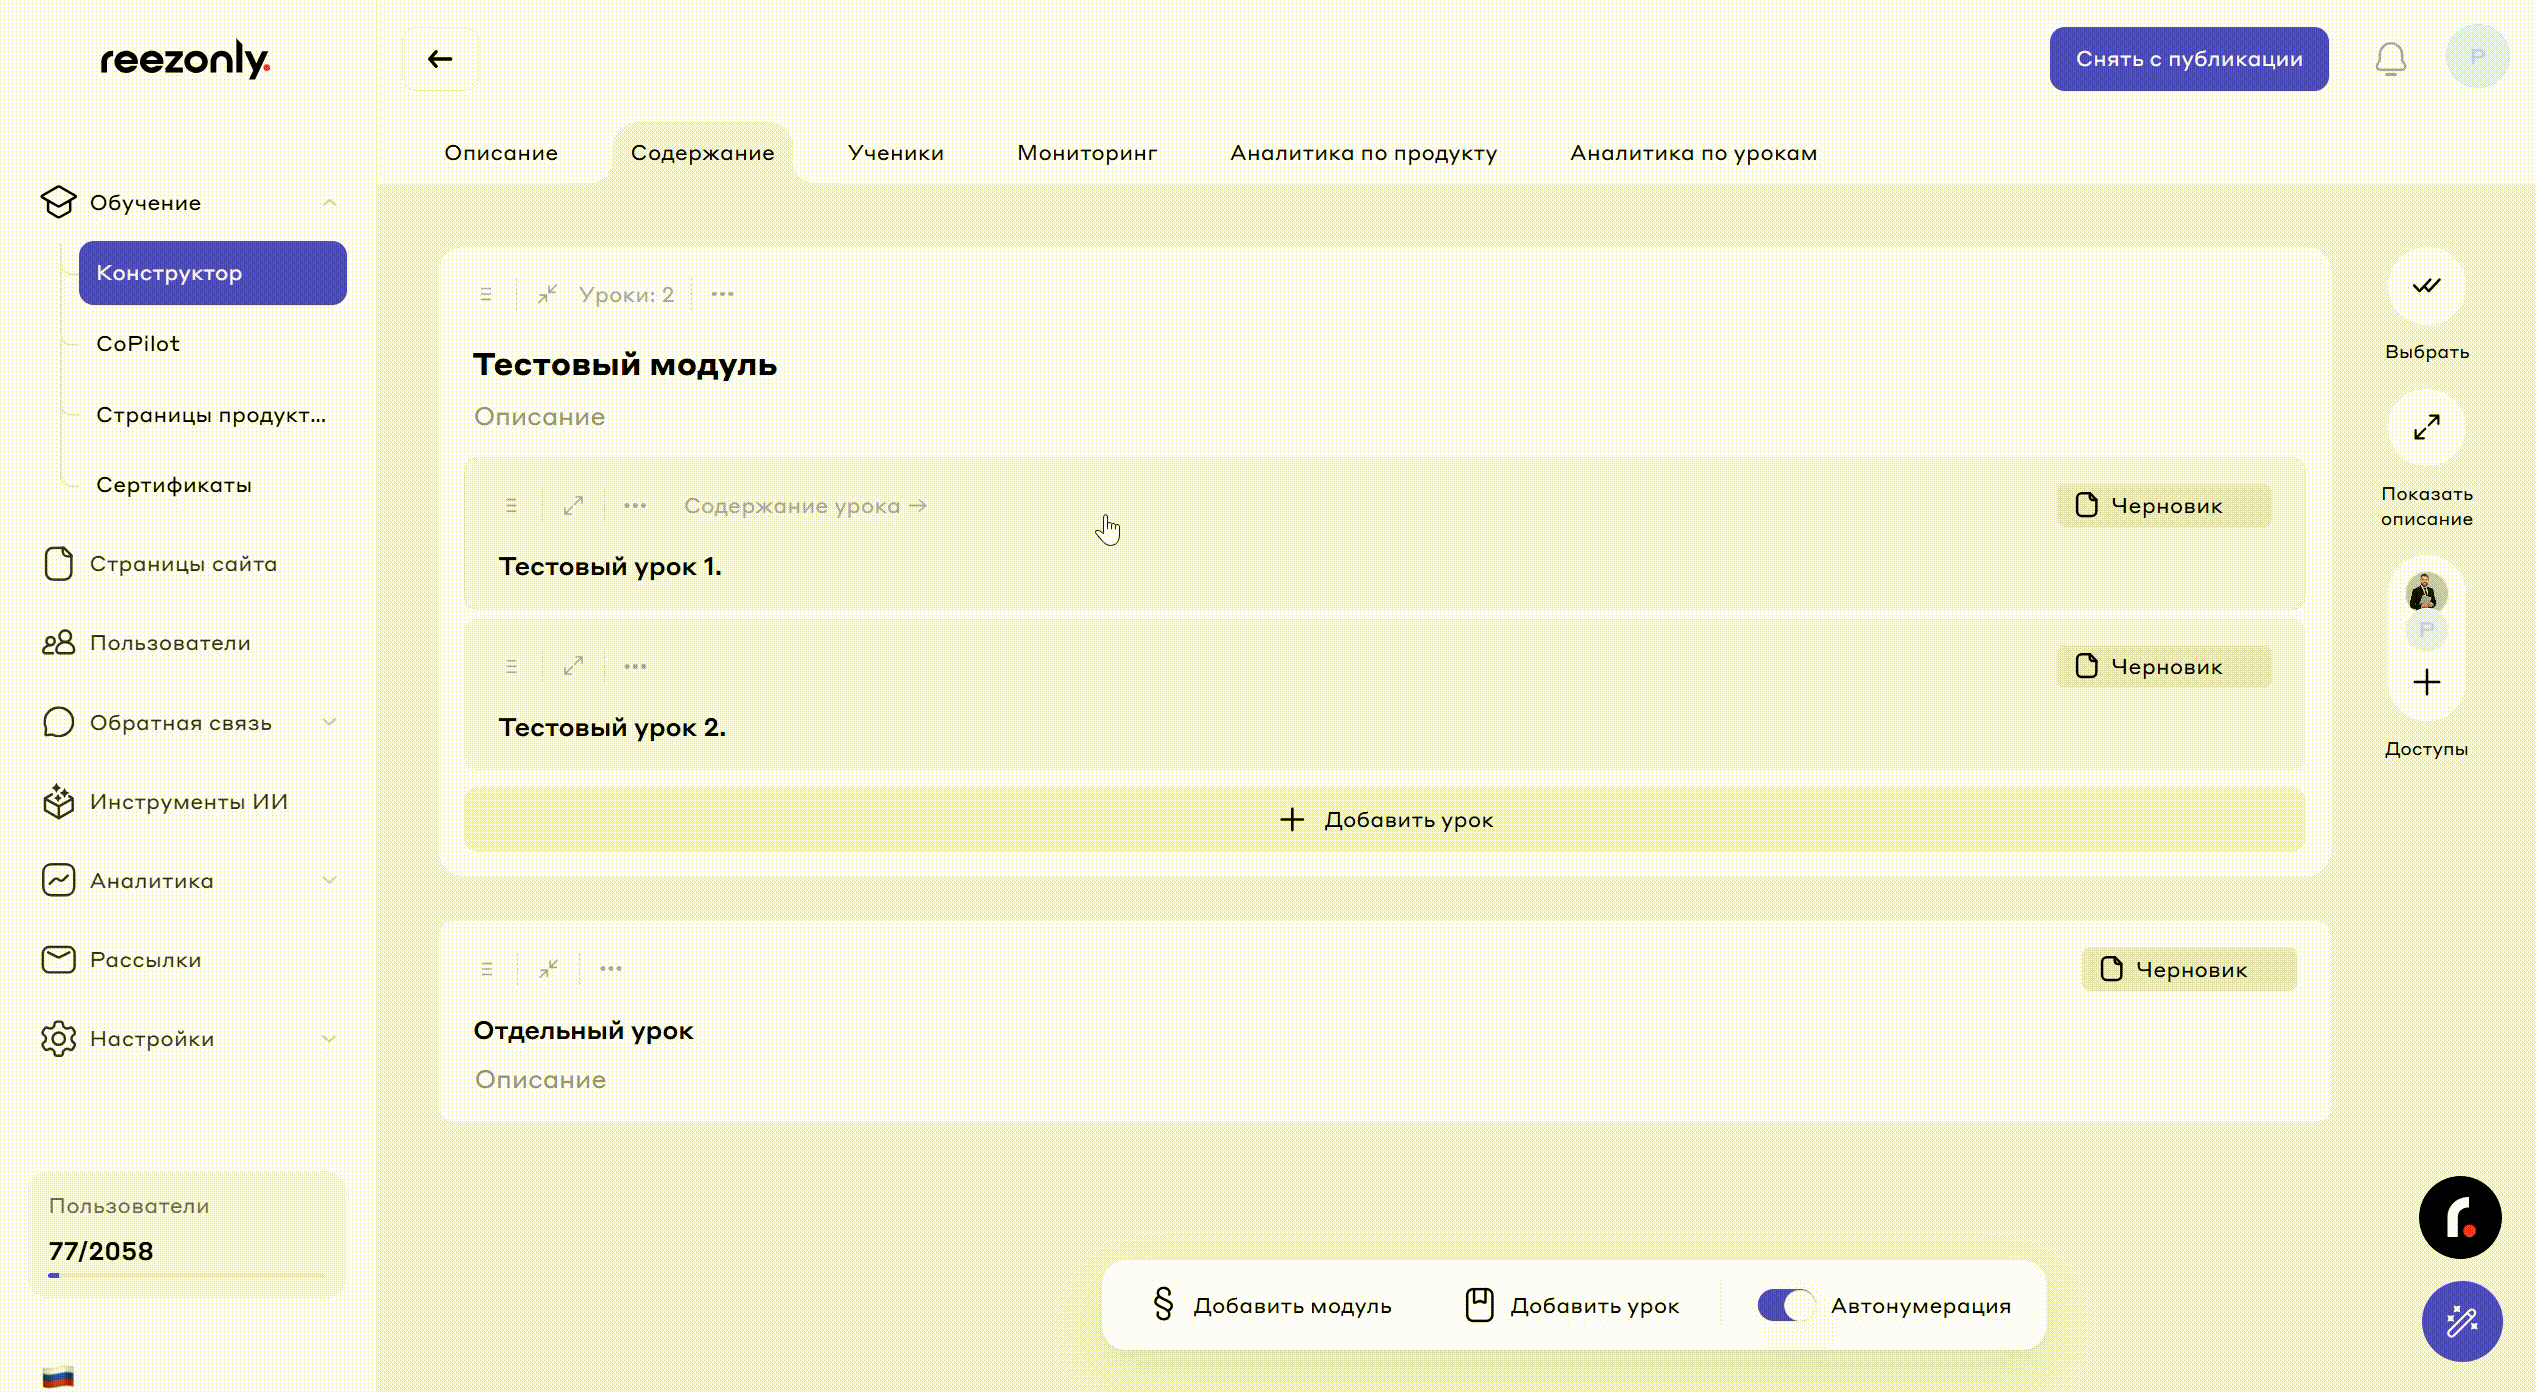This screenshot has width=2536, height=1392.
Task: Collapse the Тестовый модуль lessons
Action: (x=547, y=294)
